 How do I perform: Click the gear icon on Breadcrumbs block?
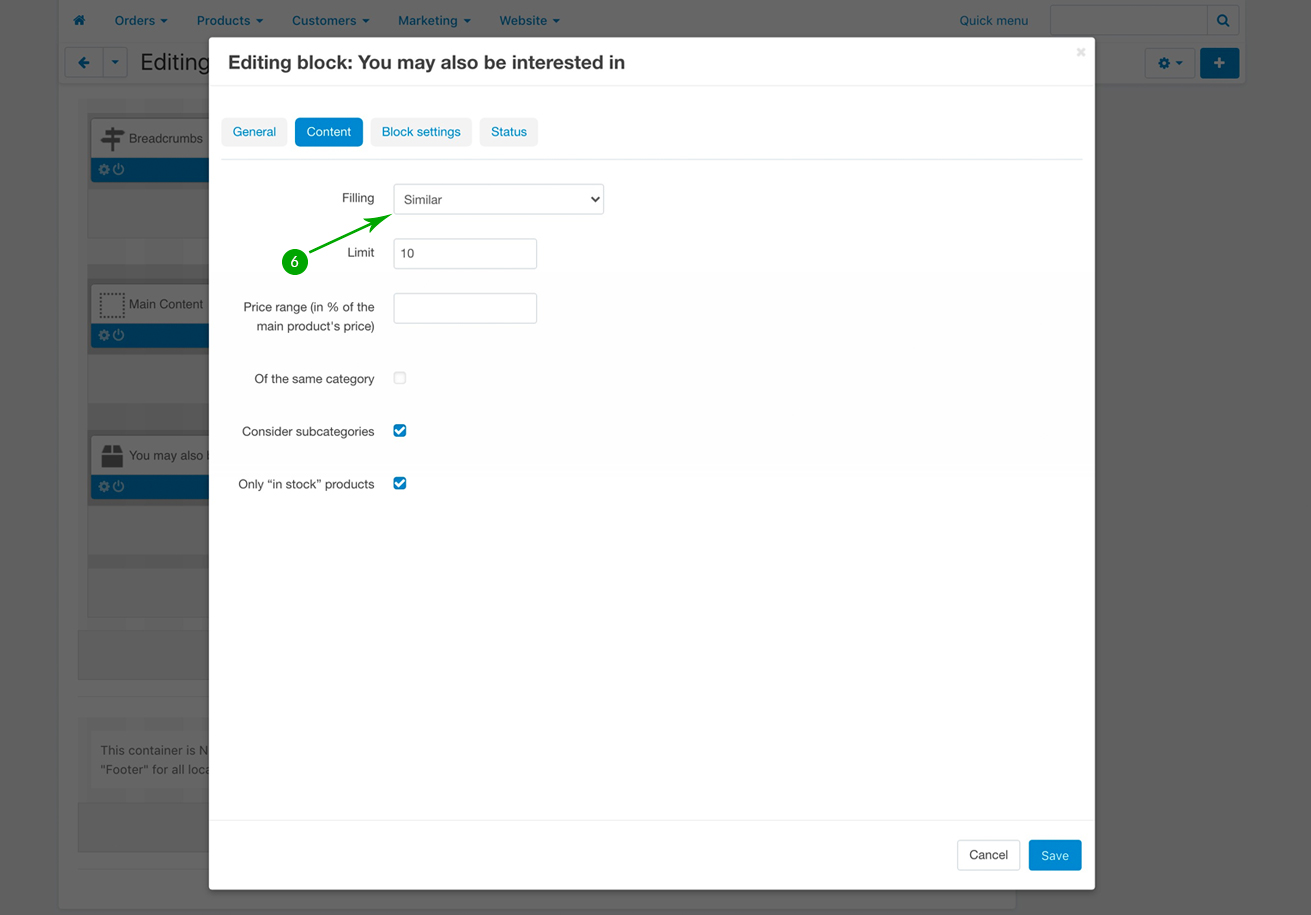[104, 170]
